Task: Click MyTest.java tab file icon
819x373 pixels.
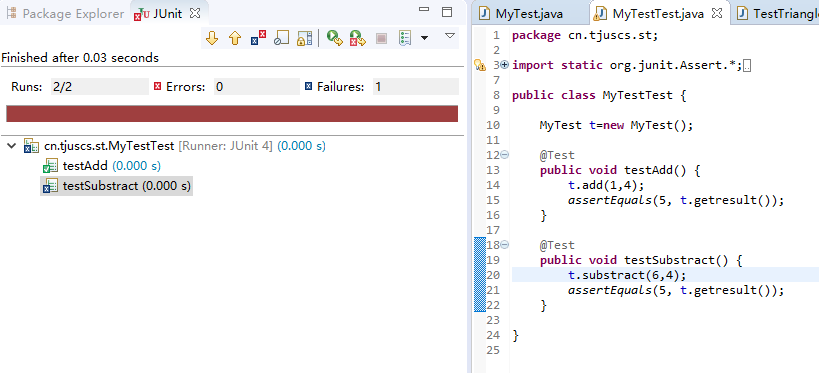Action: (x=485, y=14)
